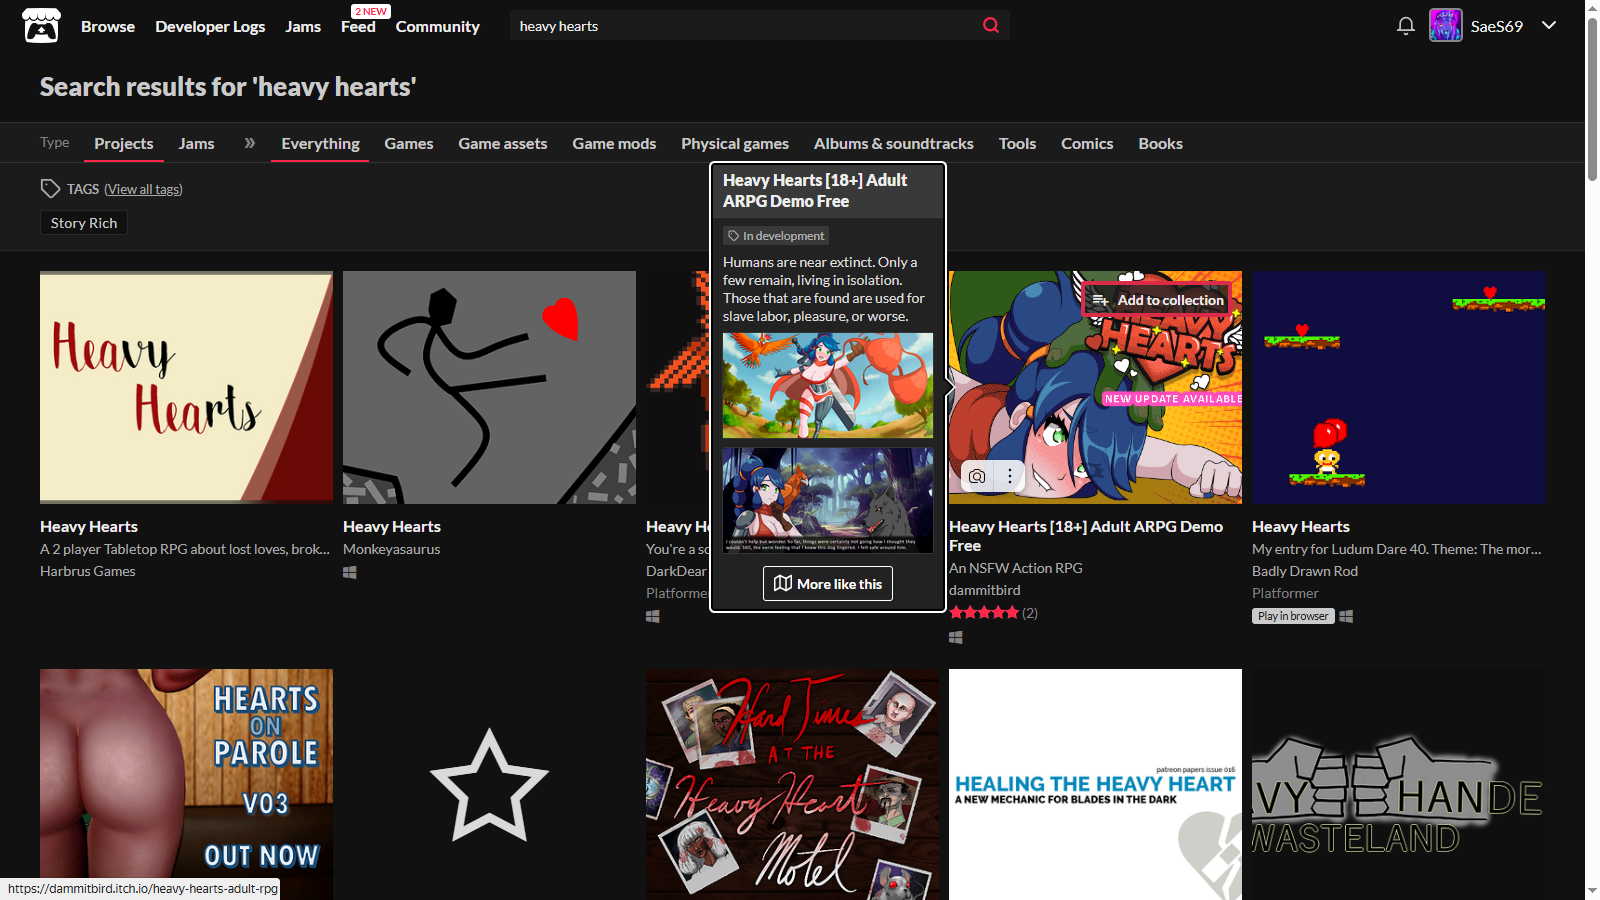Image resolution: width=1600 pixels, height=900 pixels.
Task: Open first popup screenshot with red bird
Action: pos(828,386)
